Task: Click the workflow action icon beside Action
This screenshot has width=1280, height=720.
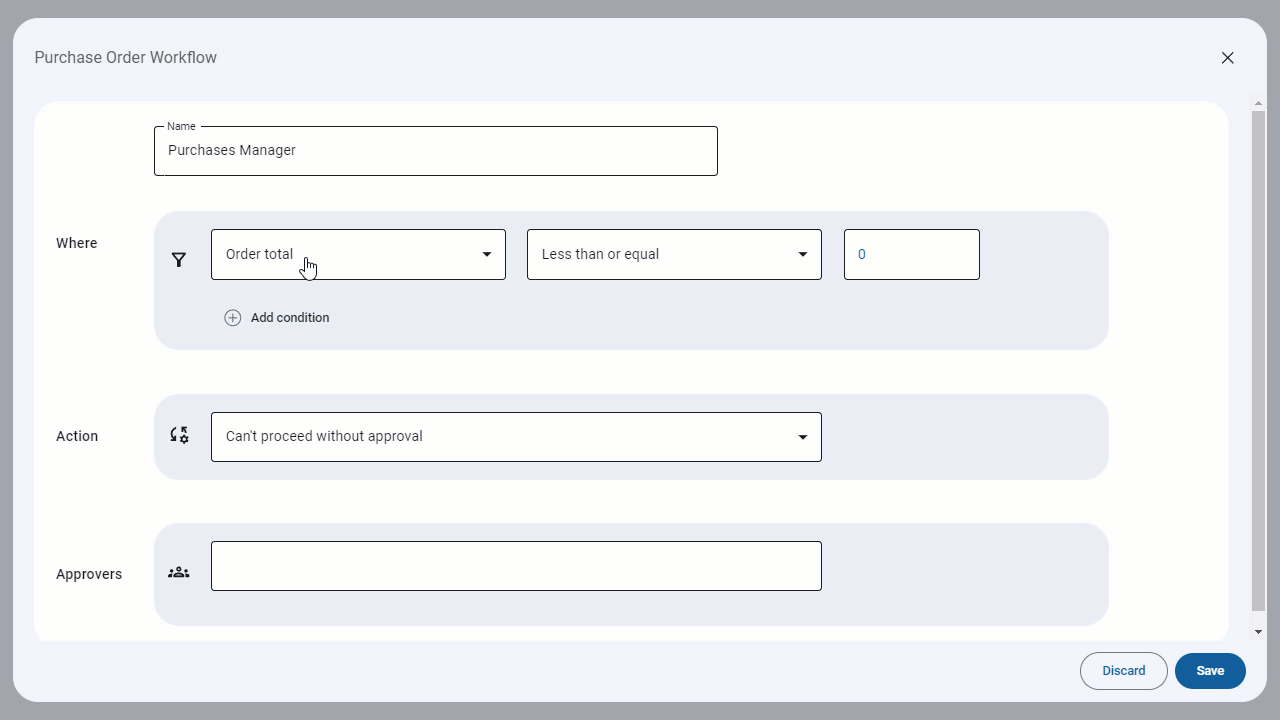Action: click(179, 435)
